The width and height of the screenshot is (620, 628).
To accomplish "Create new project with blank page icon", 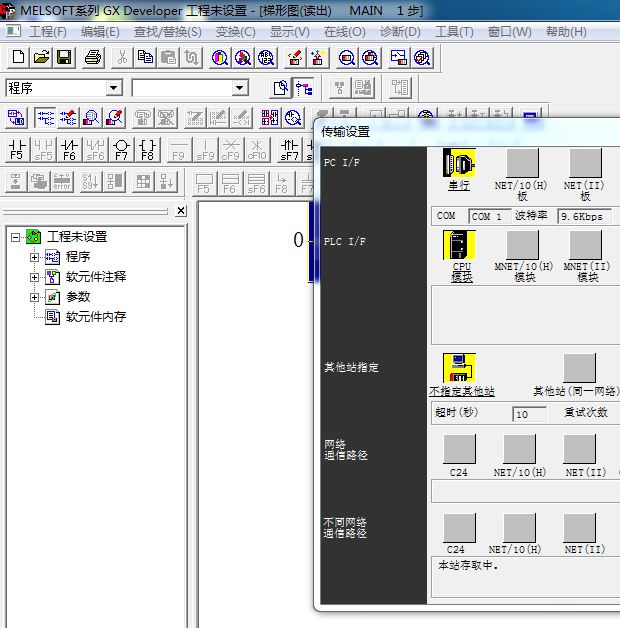I will point(18,58).
